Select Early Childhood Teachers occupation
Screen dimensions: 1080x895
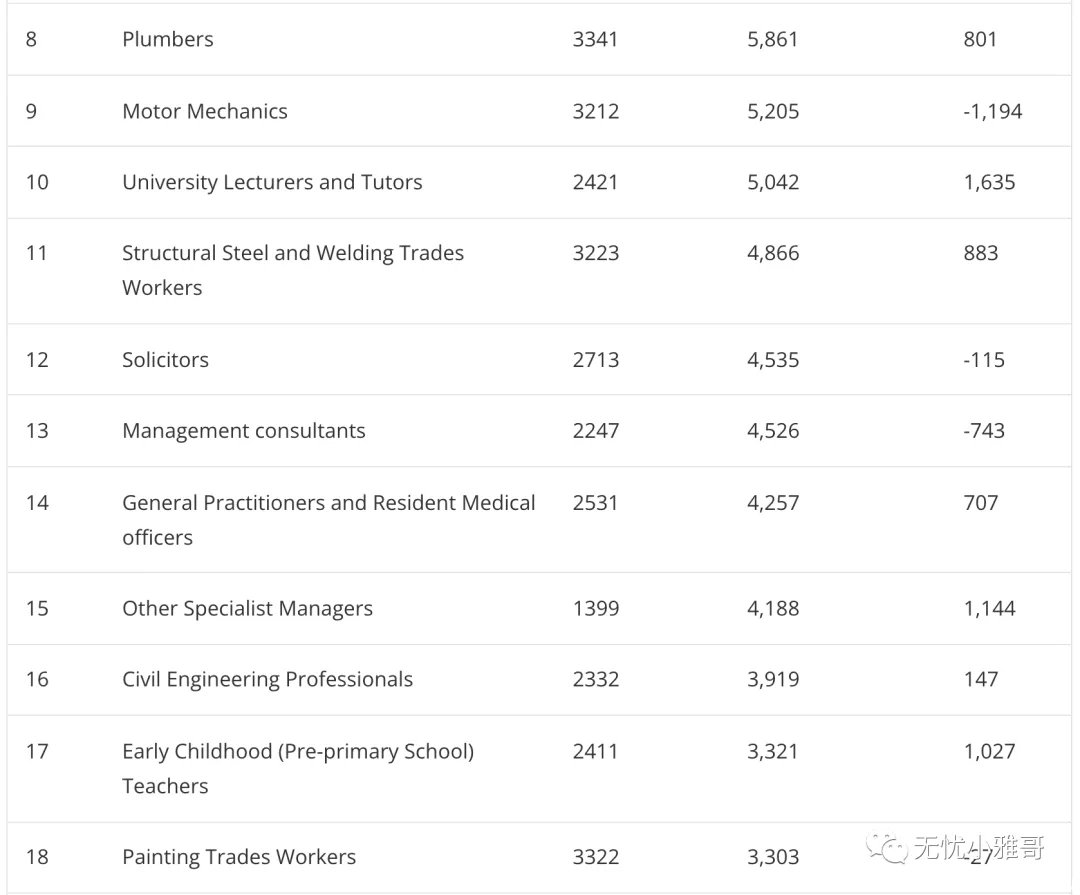(298, 769)
